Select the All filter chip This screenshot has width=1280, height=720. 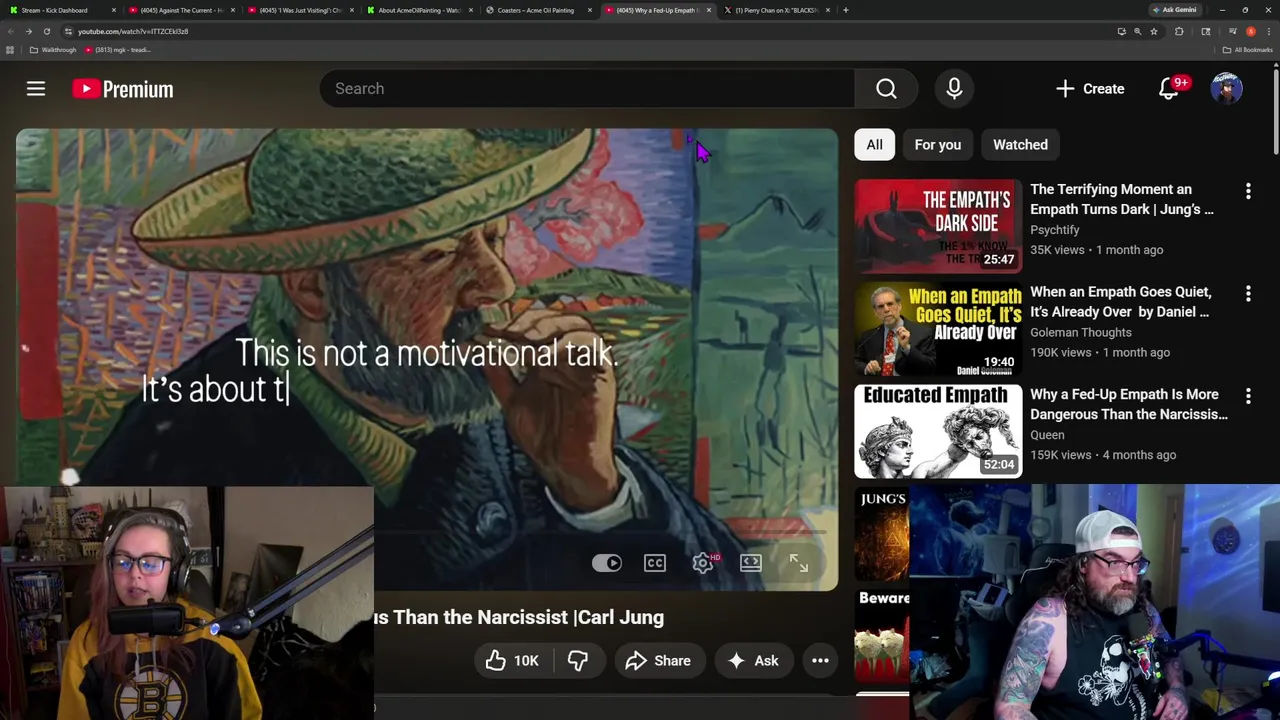tap(875, 145)
